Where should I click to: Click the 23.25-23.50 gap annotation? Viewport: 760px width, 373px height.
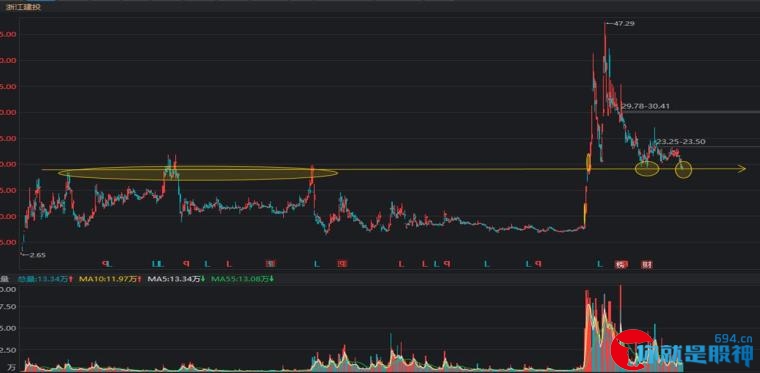(x=681, y=142)
